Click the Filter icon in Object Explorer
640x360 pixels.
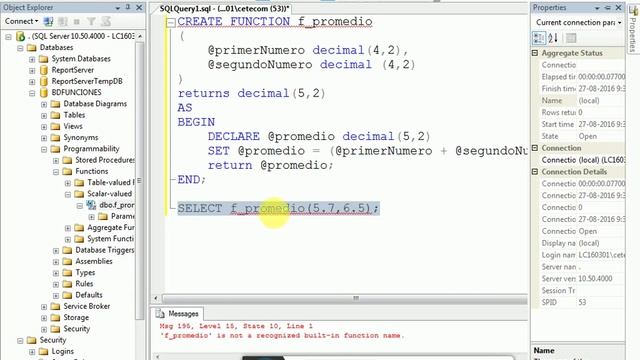(91, 21)
